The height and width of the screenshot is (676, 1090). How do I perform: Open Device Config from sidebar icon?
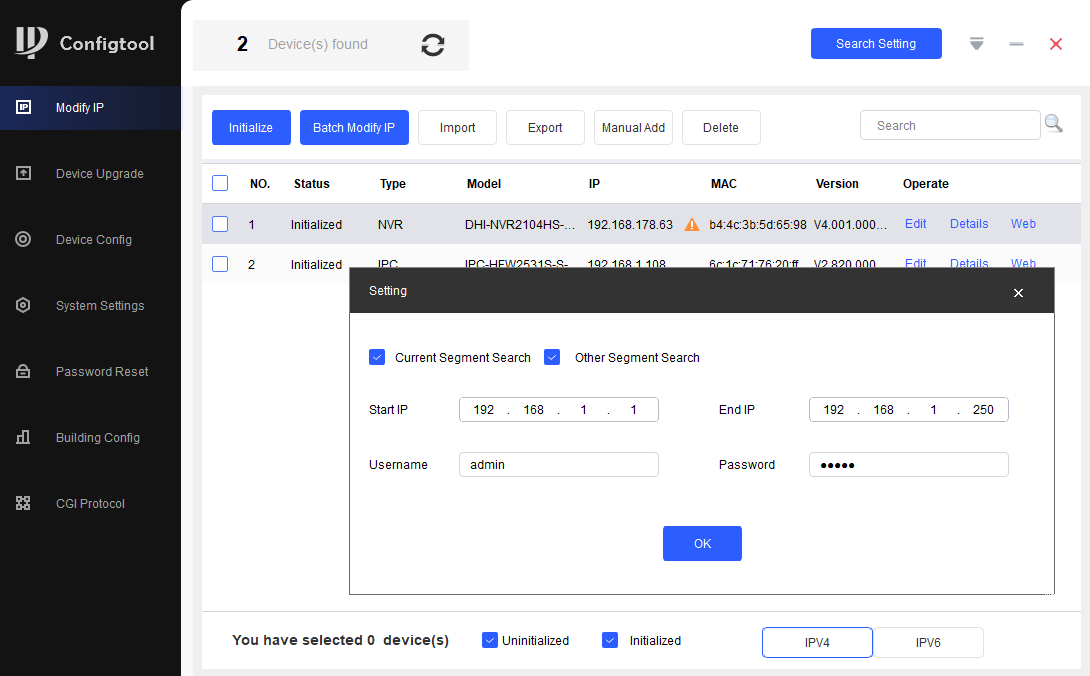coord(23,240)
